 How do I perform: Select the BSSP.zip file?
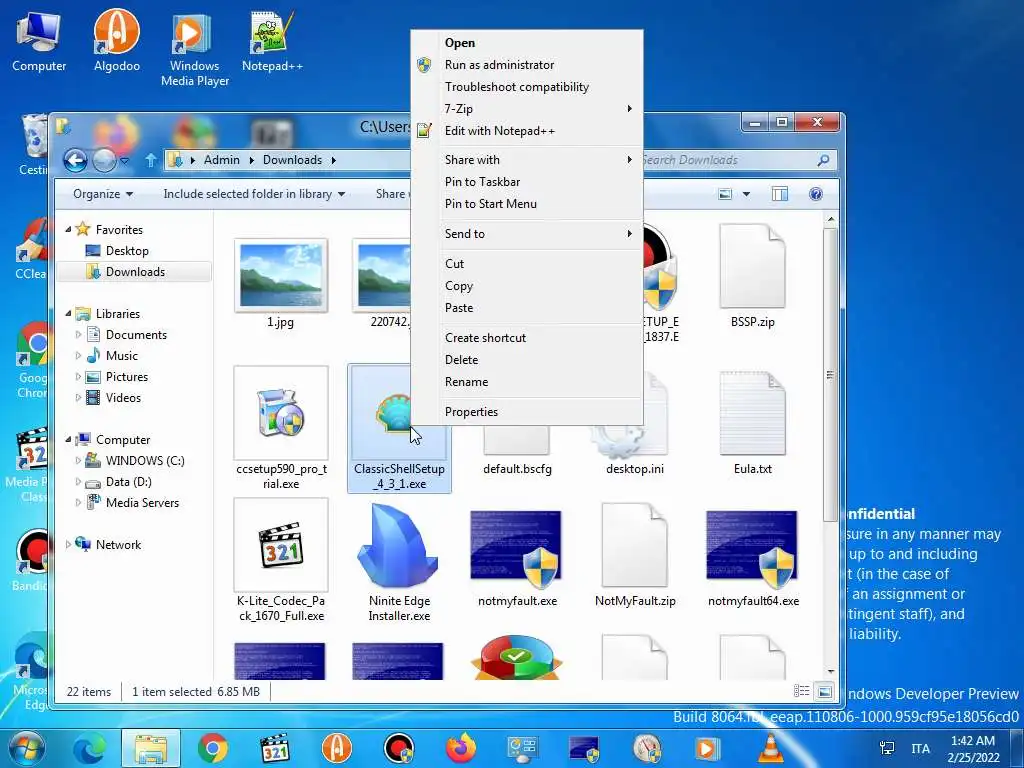752,276
